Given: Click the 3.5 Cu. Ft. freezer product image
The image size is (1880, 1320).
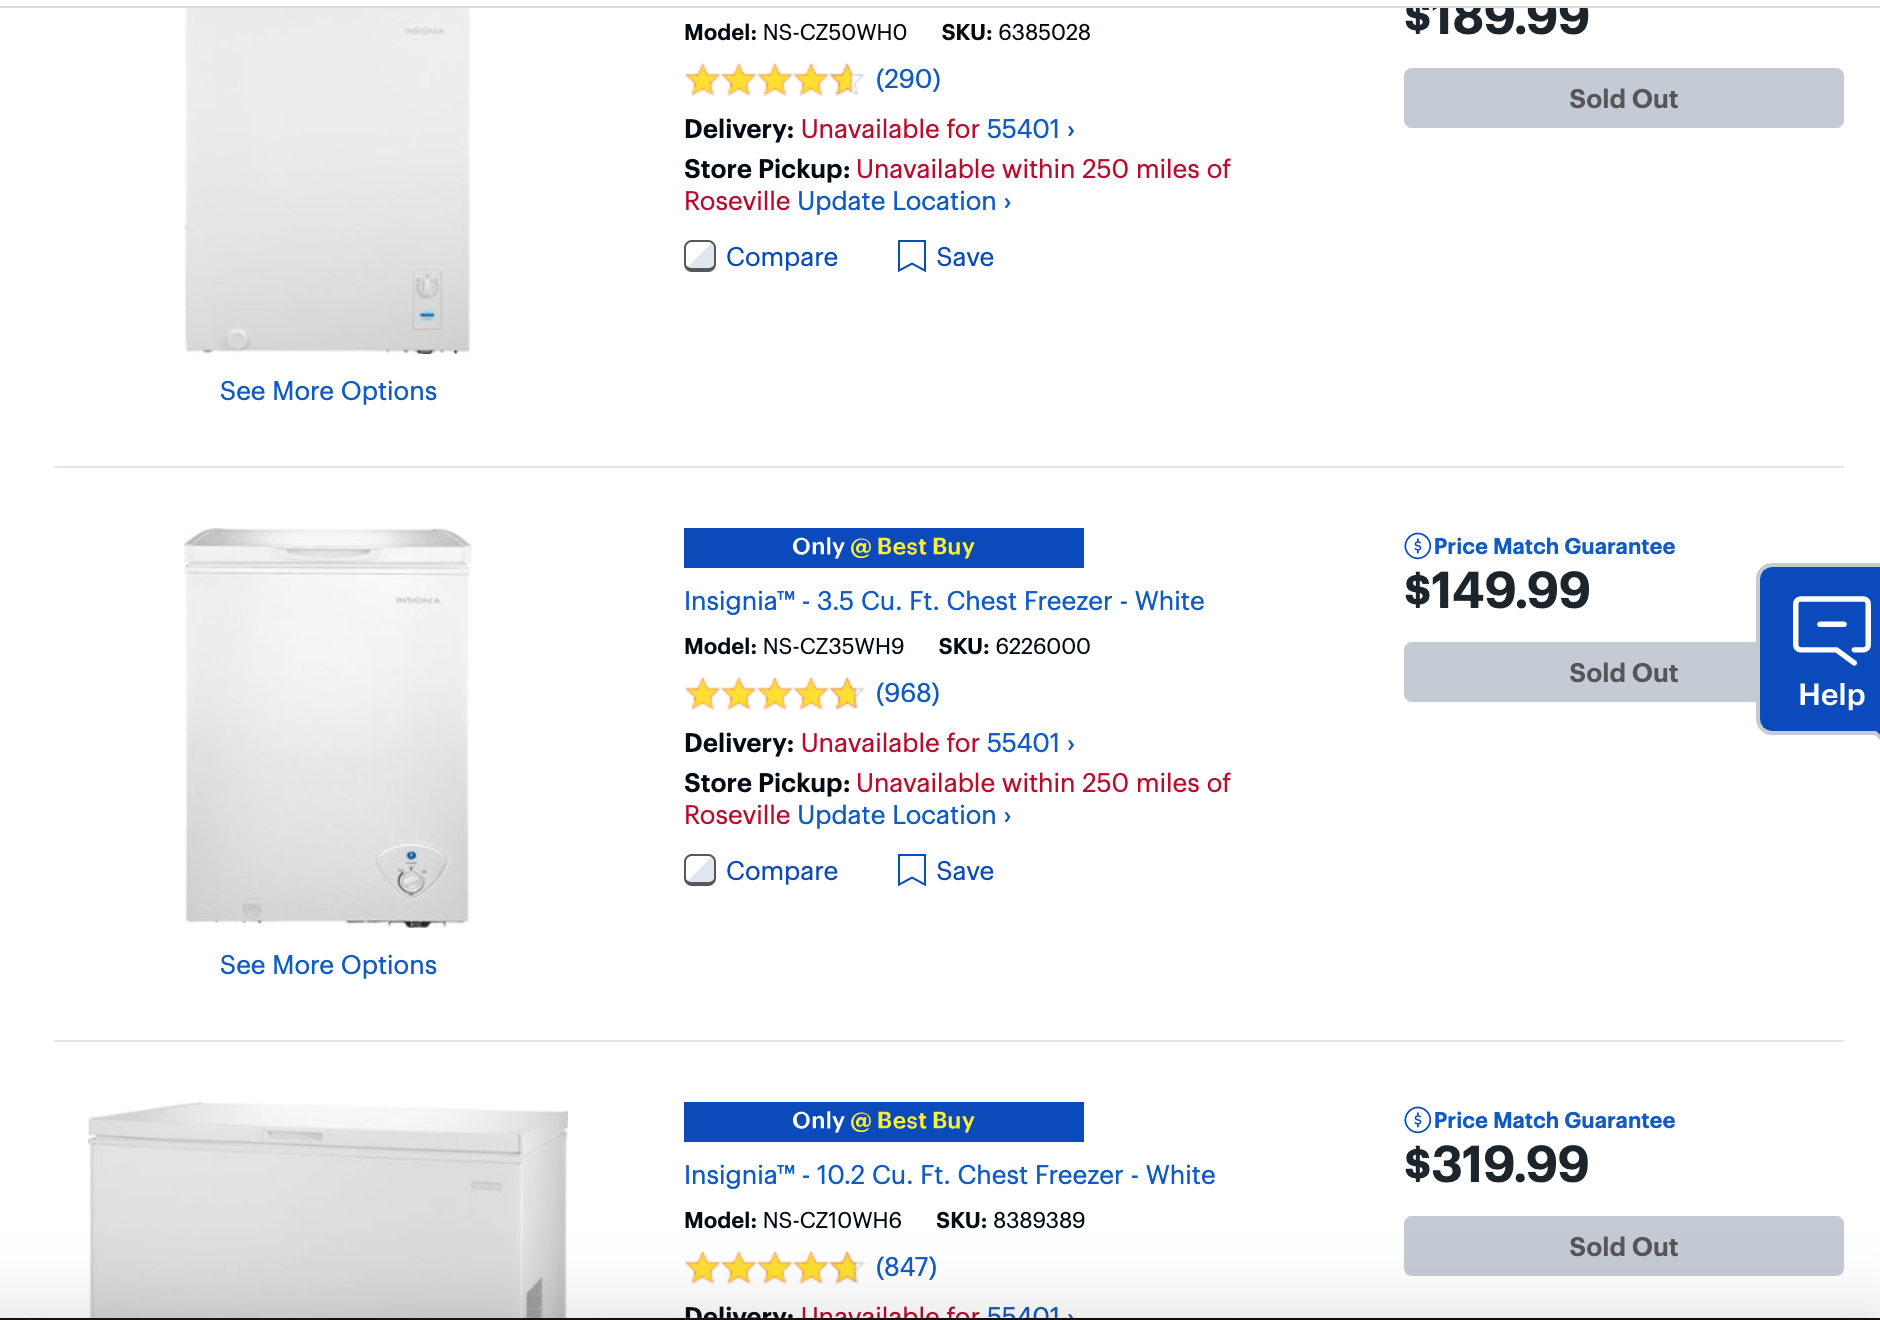Looking at the screenshot, I should click(x=327, y=726).
